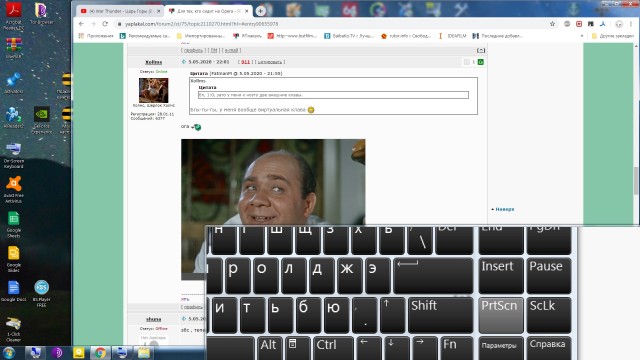Click the Справка key on the on-screen keyboard
640x360 pixels.
pos(549,348)
